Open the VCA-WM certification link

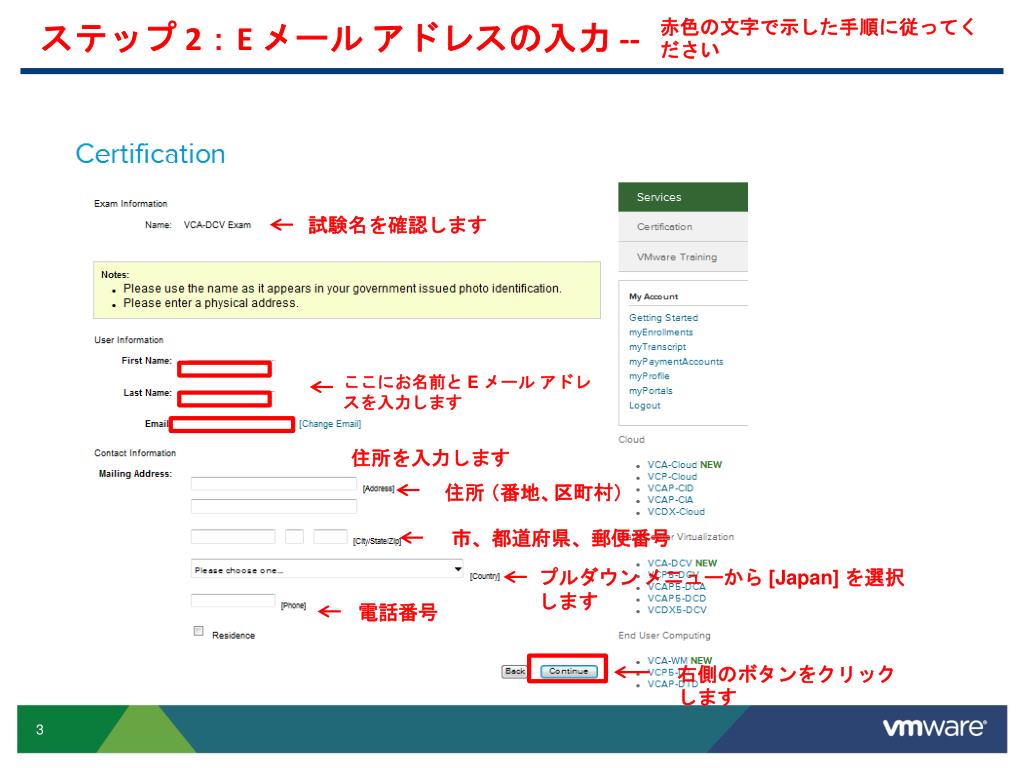667,660
